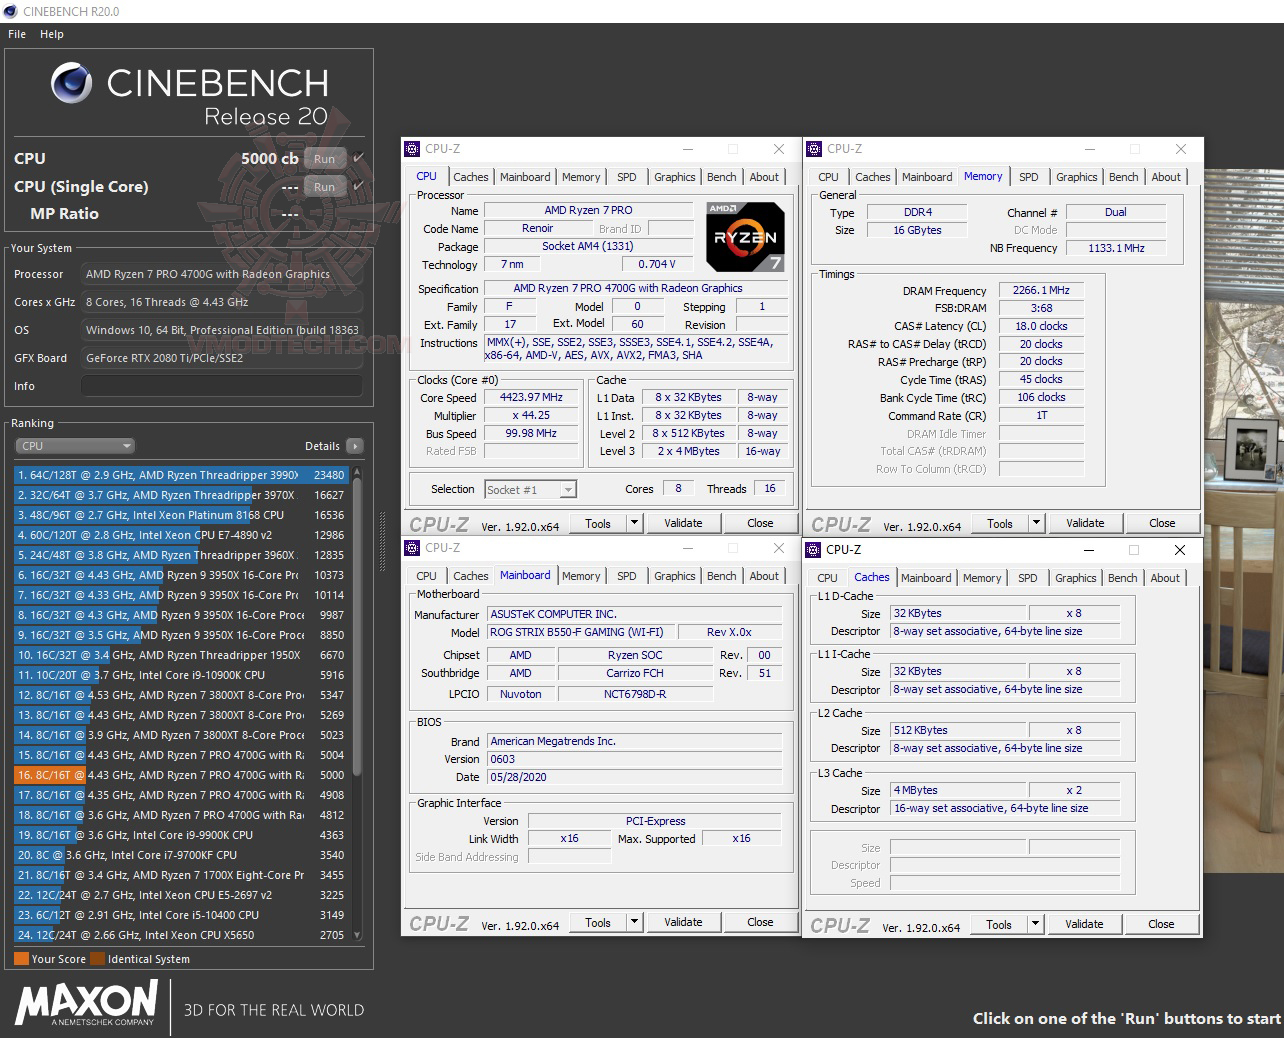Click the title bar icon of the CPU-Z Caches window
The width and height of the screenshot is (1284, 1038).
click(x=813, y=550)
